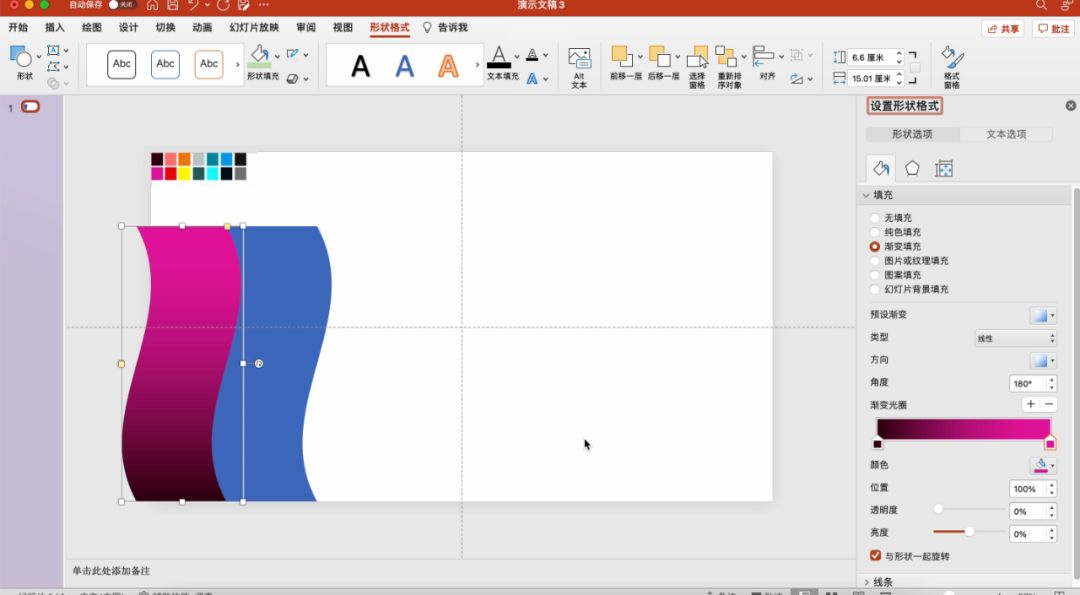The image size is (1080, 595).
Task: Expand the 线条 section
Action: pos(878,582)
